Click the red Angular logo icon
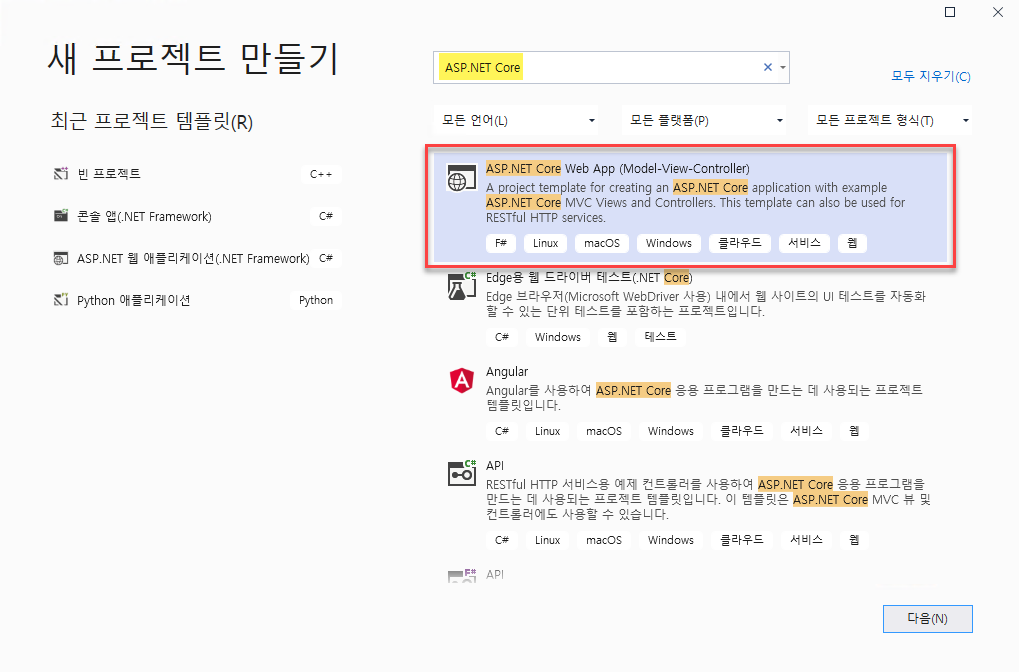The width and height of the screenshot is (1019, 672). point(461,381)
